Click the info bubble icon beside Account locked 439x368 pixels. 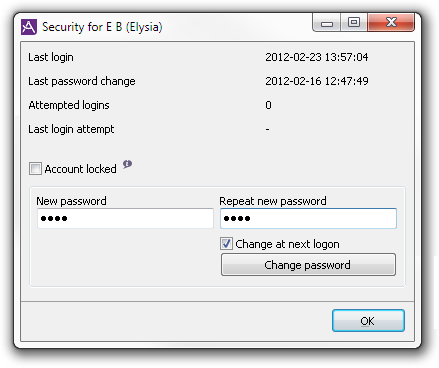tap(127, 164)
